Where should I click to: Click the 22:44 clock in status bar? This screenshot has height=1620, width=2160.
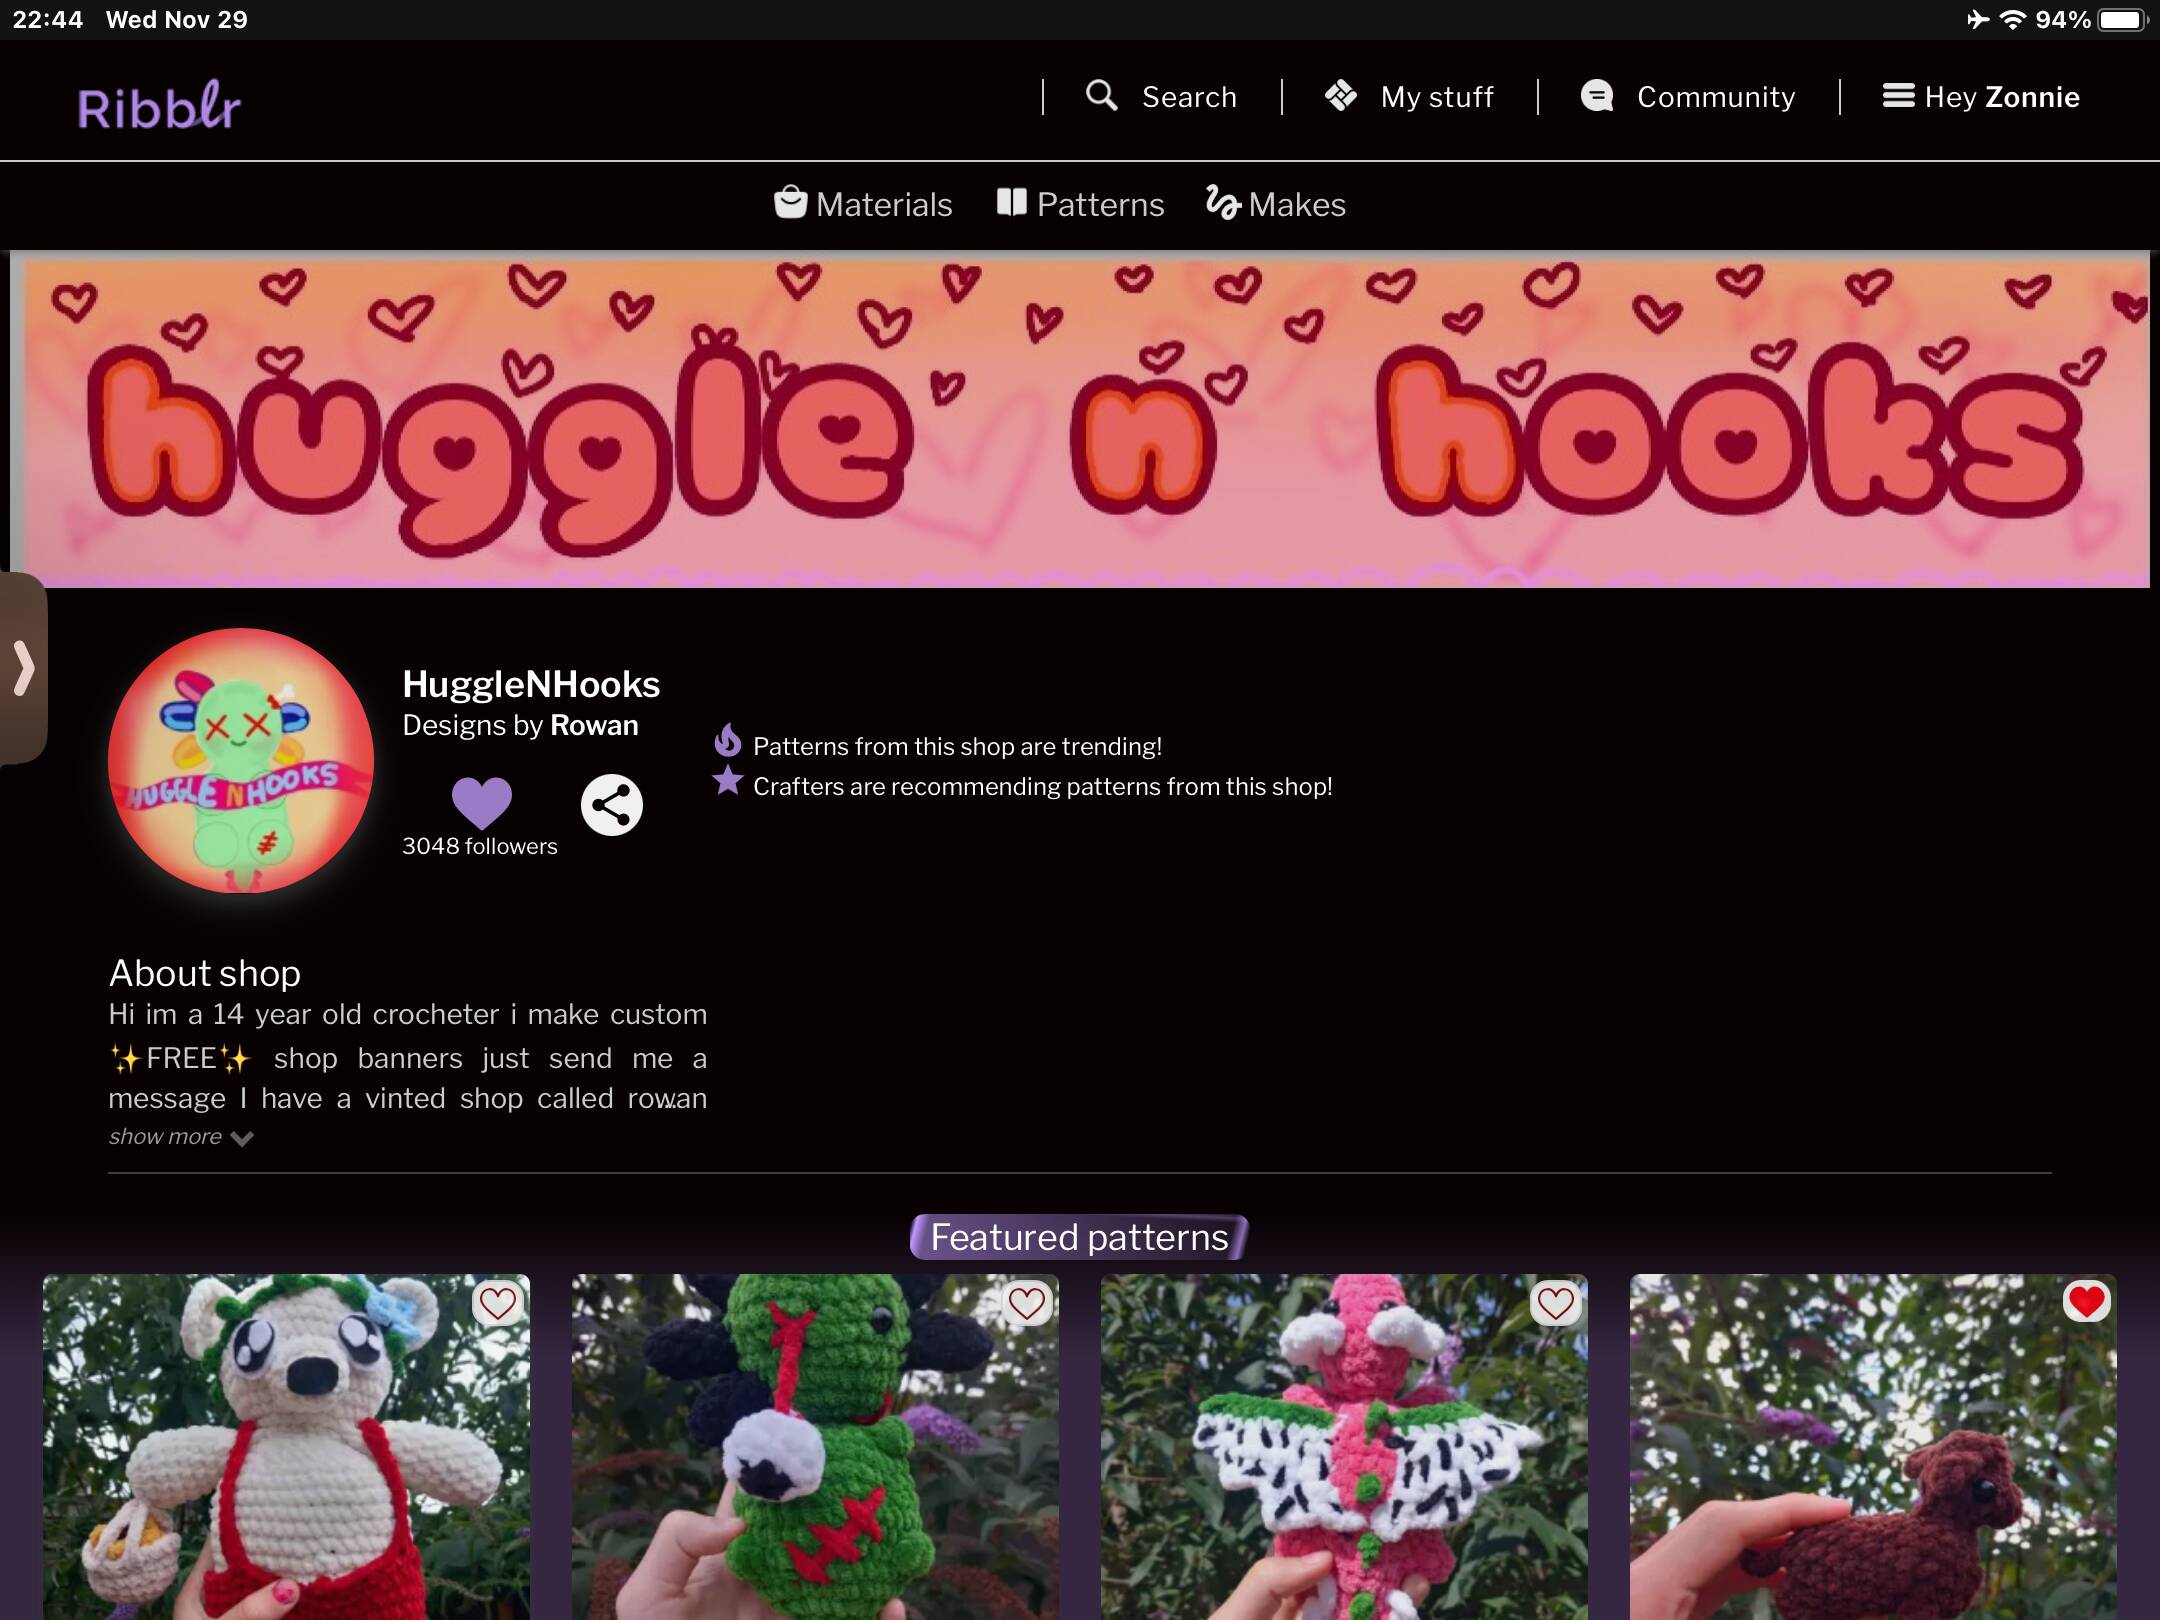[x=47, y=20]
